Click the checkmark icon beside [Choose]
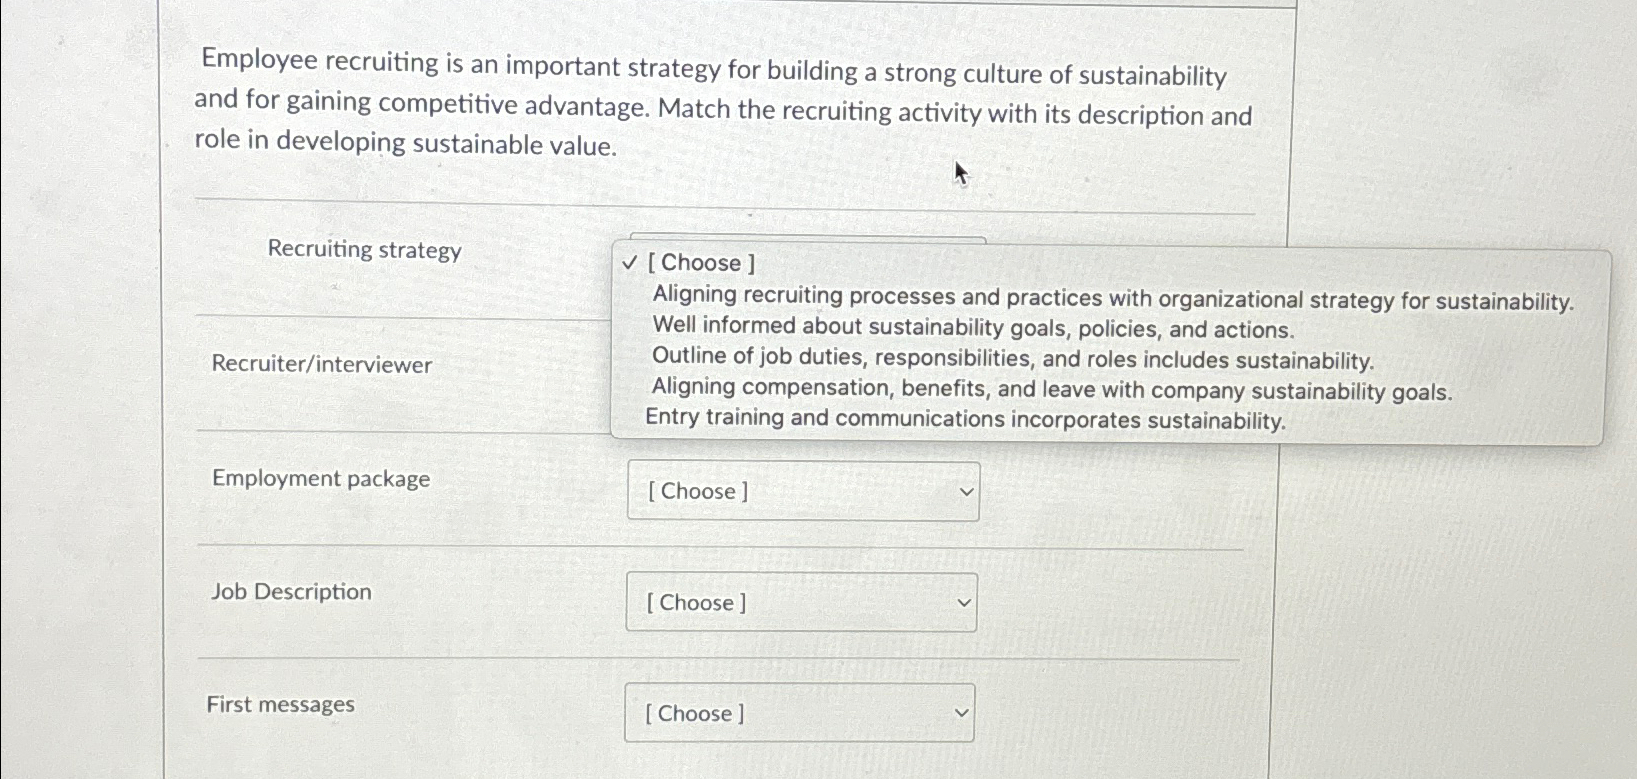Image resolution: width=1637 pixels, height=779 pixels. (x=629, y=262)
